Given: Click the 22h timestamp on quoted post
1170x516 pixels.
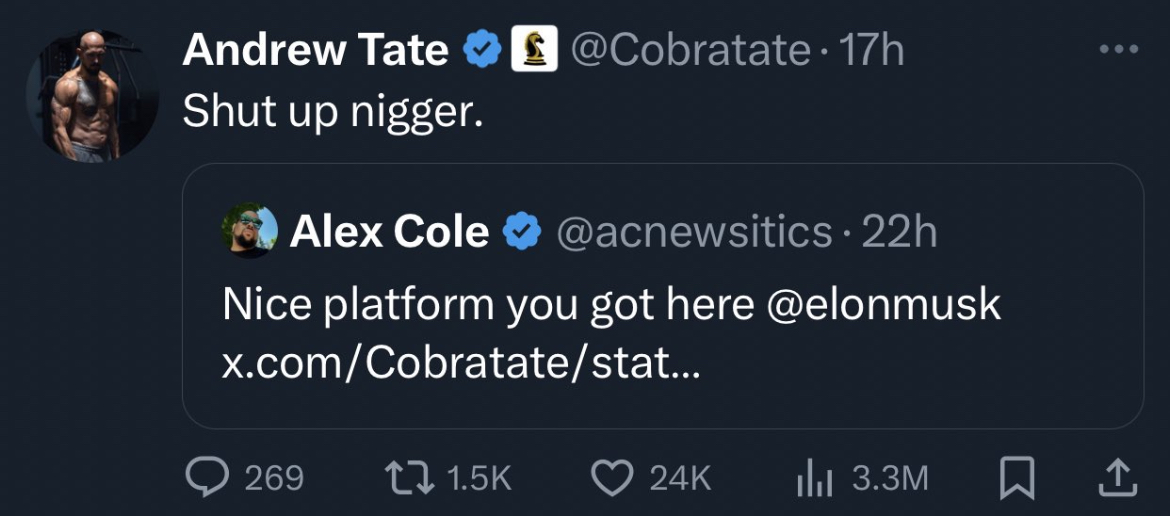Looking at the screenshot, I should pyautogui.click(x=899, y=232).
